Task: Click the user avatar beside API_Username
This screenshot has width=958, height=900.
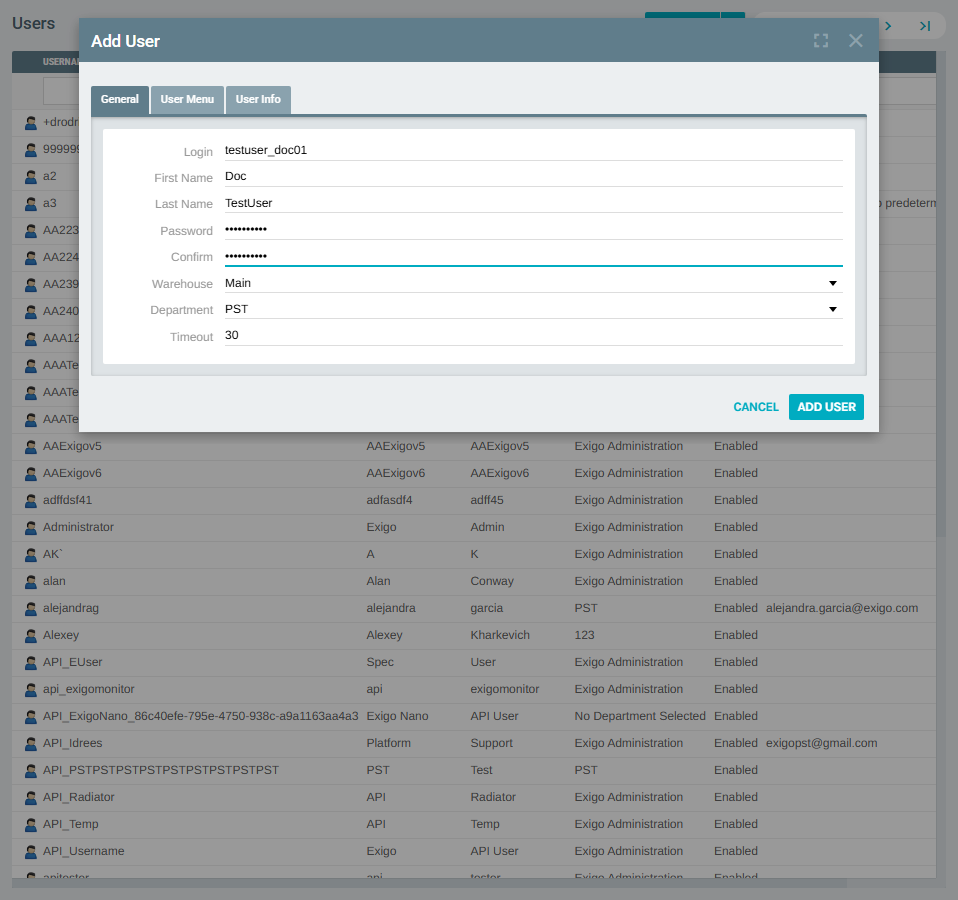Action: [30, 851]
